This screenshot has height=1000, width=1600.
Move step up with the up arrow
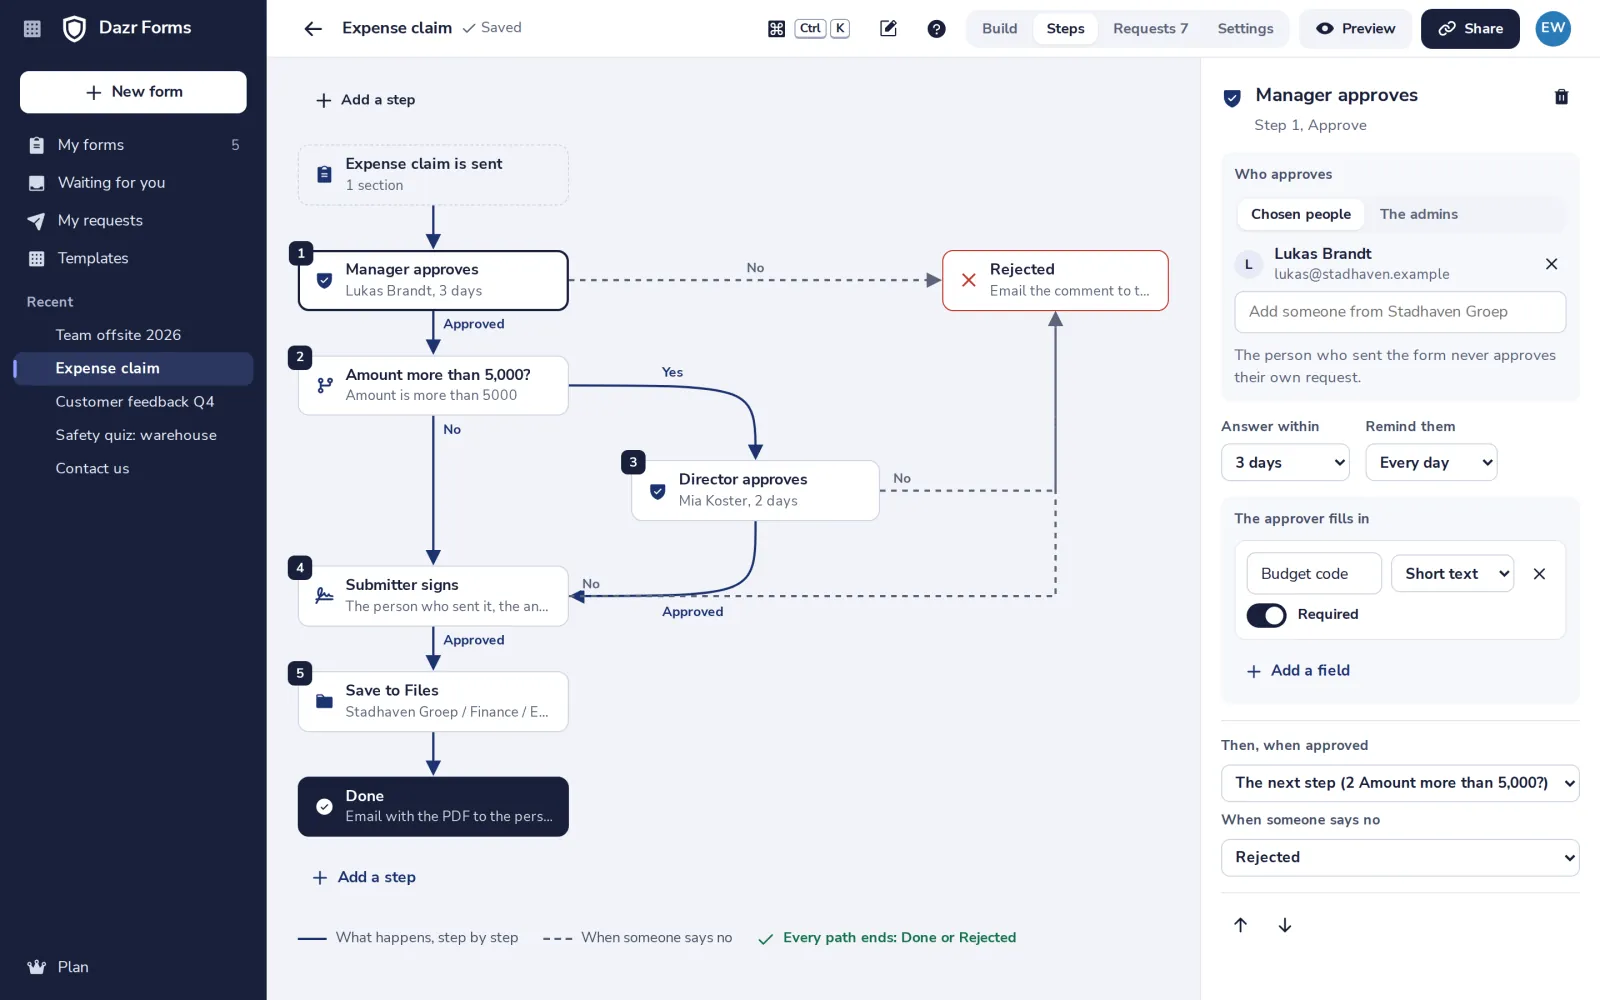(x=1241, y=925)
